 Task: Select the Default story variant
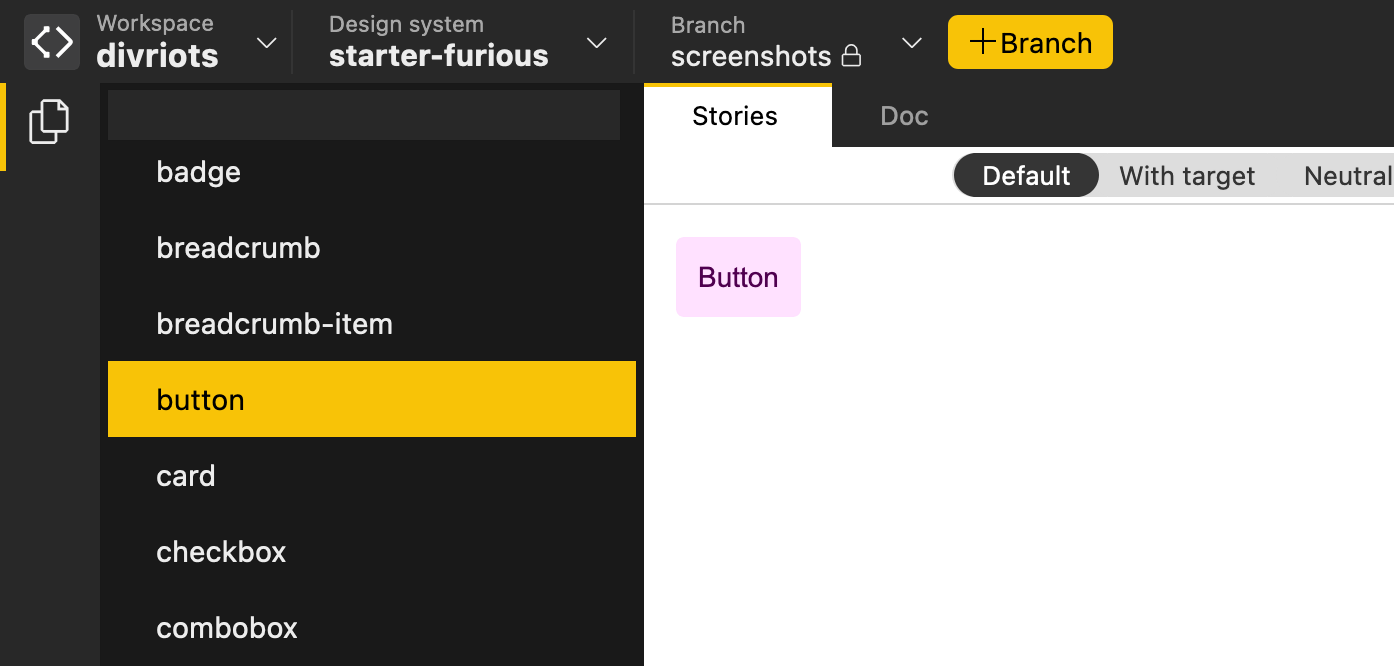tap(1026, 176)
